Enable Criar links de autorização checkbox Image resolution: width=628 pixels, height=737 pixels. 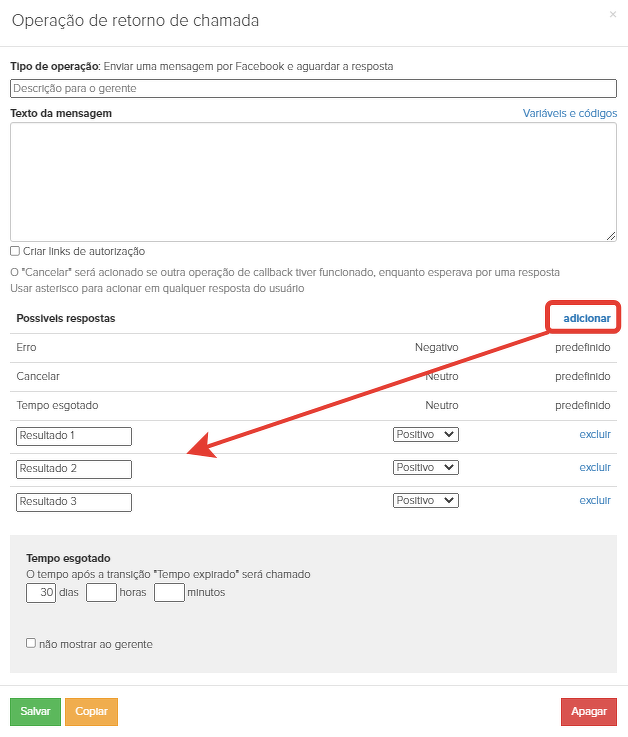pyautogui.click(x=15, y=251)
